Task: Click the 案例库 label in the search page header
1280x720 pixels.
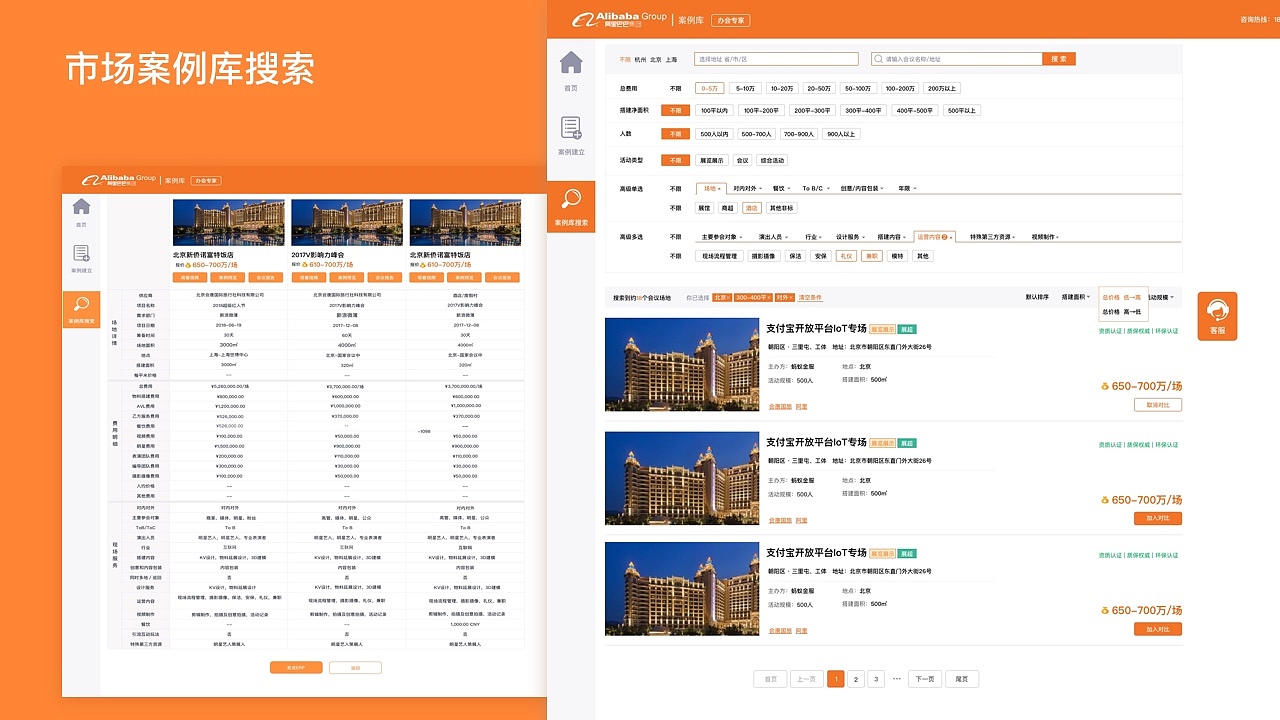Action: pyautogui.click(x=691, y=20)
